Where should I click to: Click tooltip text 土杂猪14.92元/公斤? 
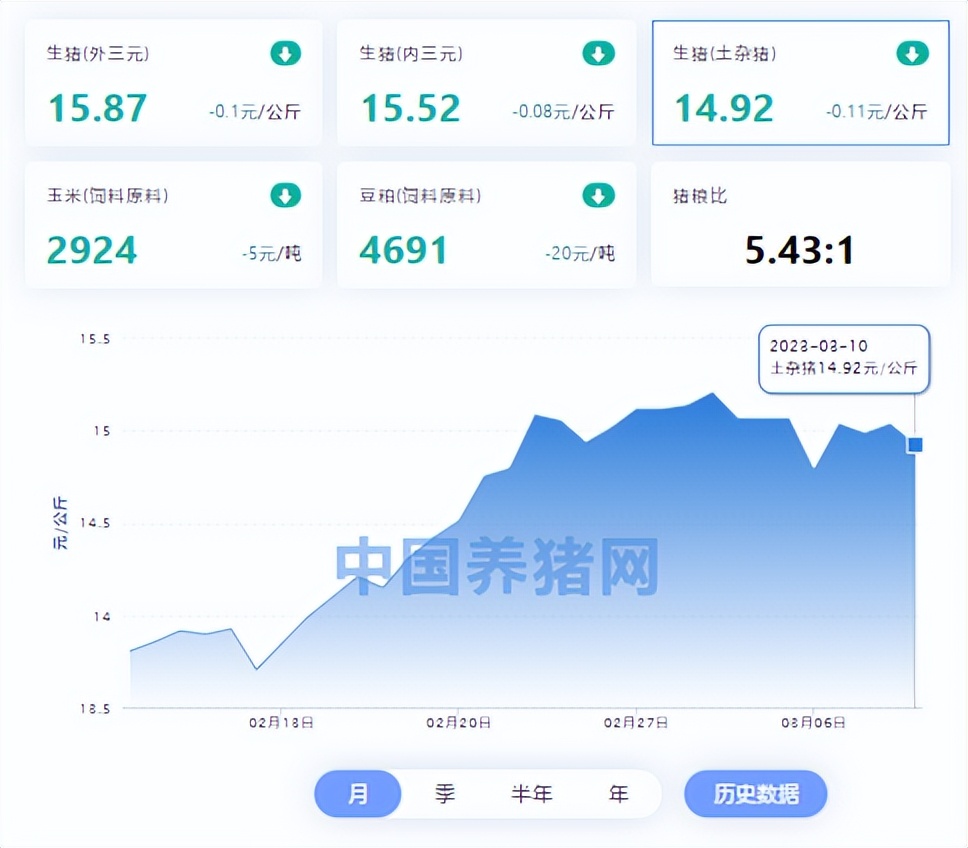(x=843, y=368)
